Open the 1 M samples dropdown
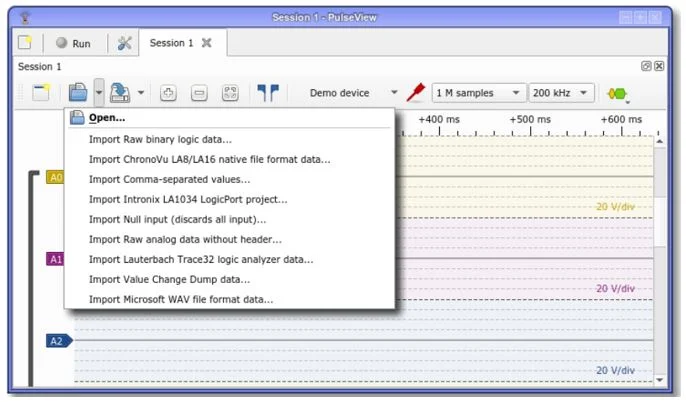Image resolution: width=686 pixels, height=402 pixels. 479,93
